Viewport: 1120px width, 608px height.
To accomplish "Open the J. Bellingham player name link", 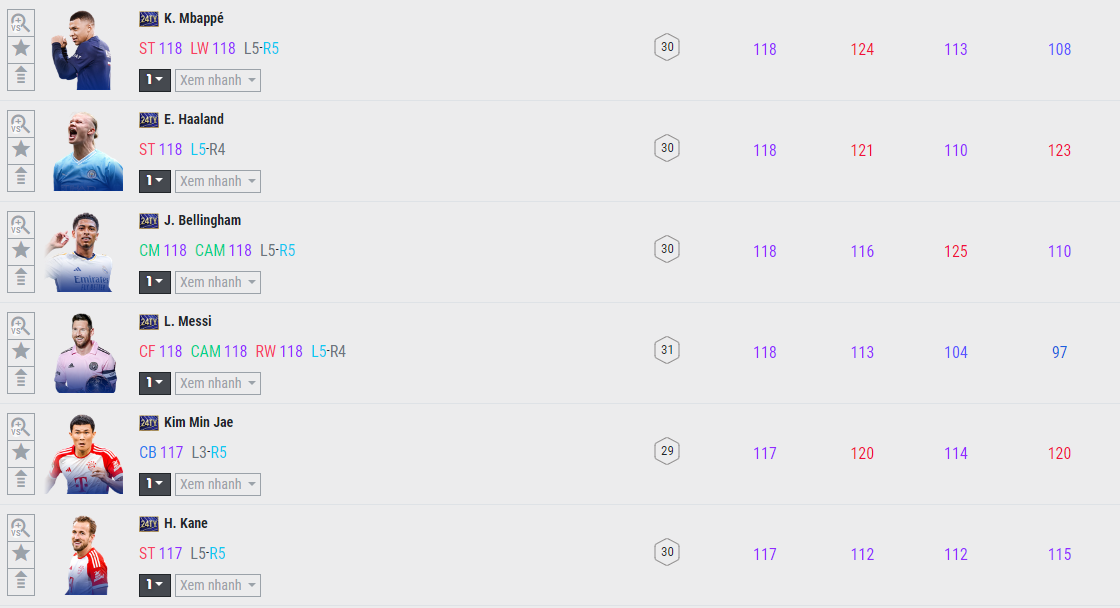I will pyautogui.click(x=203, y=220).
